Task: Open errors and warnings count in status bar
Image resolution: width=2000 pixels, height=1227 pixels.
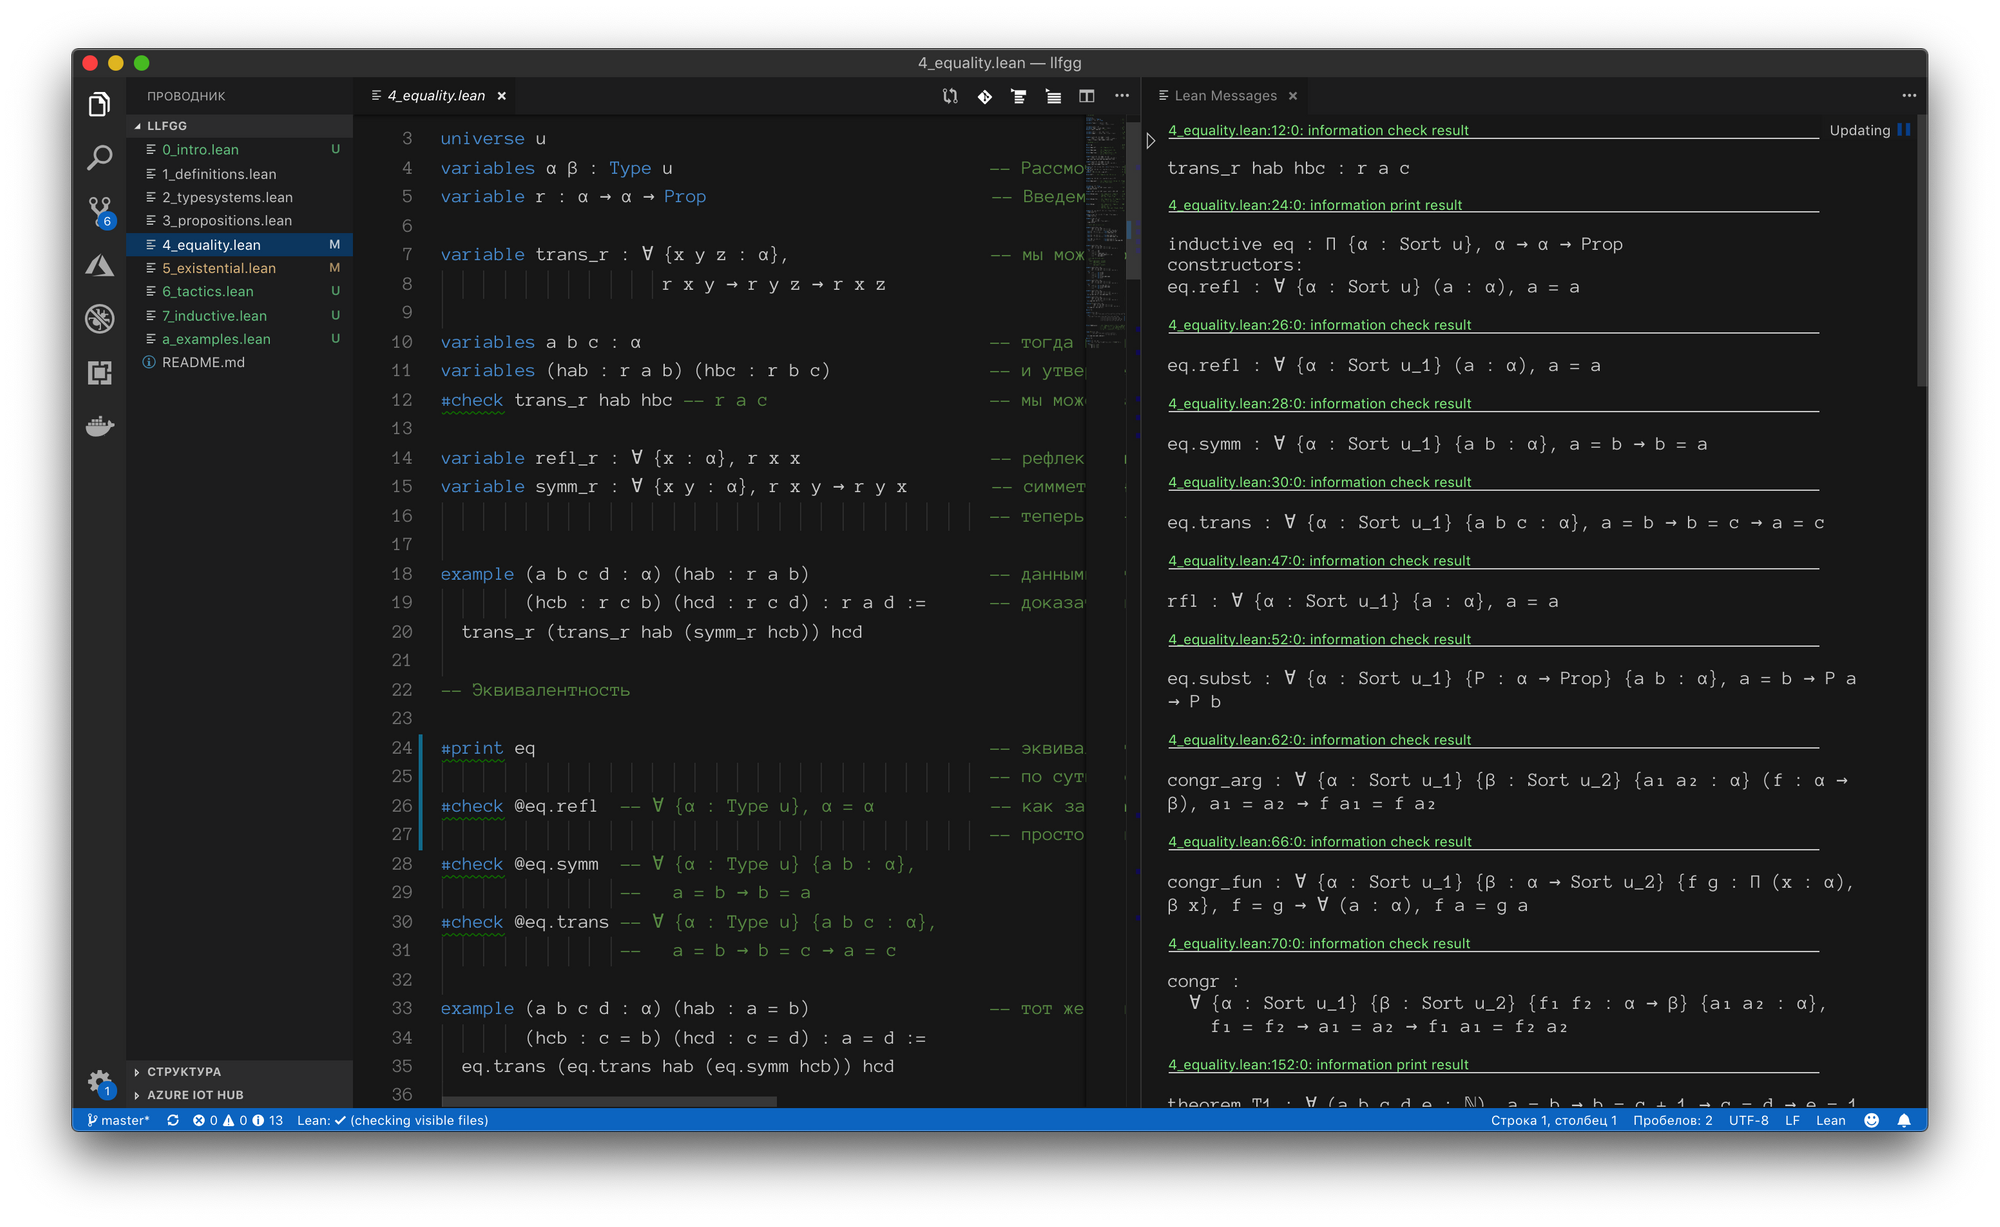Action: tap(238, 1120)
